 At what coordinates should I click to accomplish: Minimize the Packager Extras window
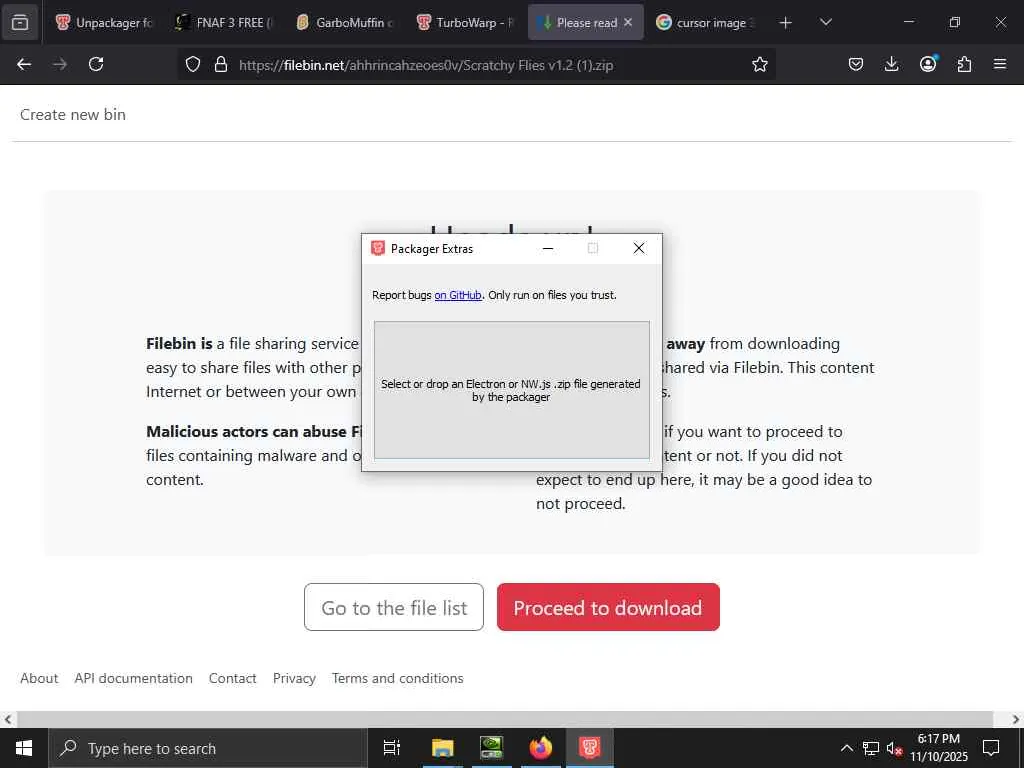(548, 248)
